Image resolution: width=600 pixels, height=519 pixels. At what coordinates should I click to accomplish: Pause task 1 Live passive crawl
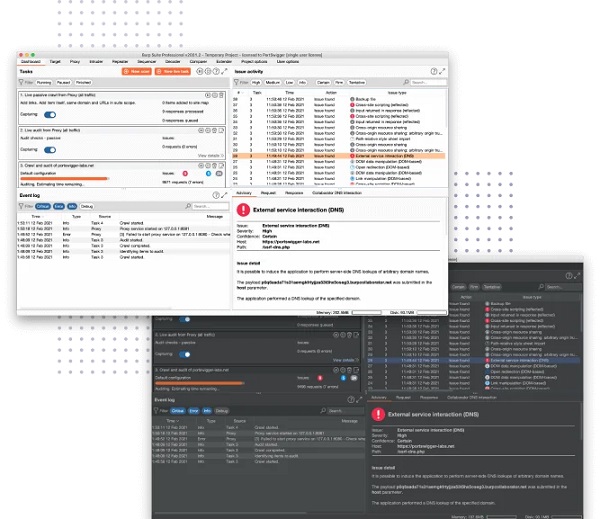pos(208,95)
